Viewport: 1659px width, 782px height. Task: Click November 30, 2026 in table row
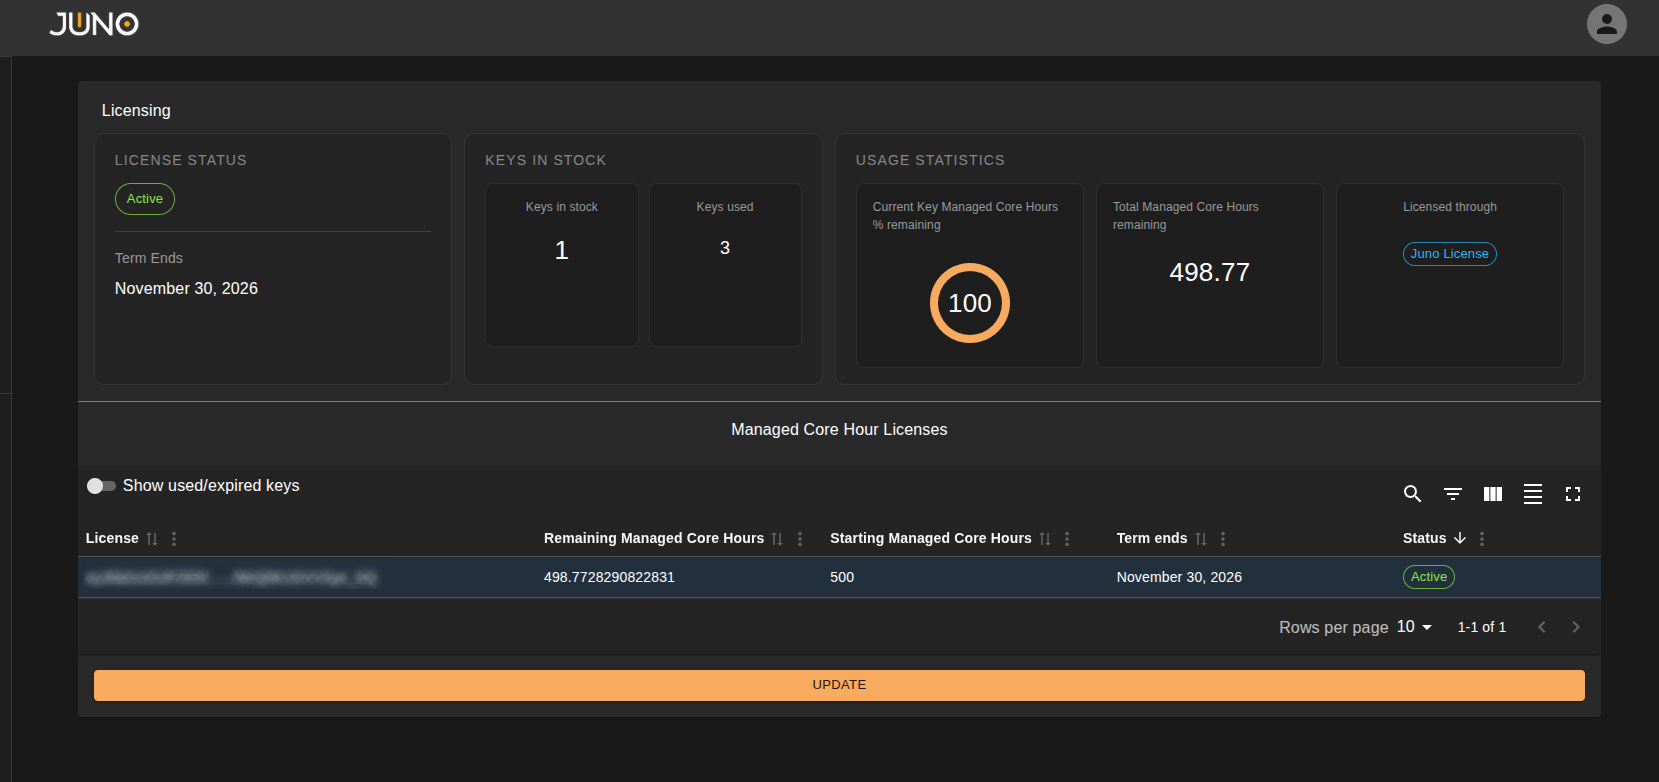click(1179, 577)
